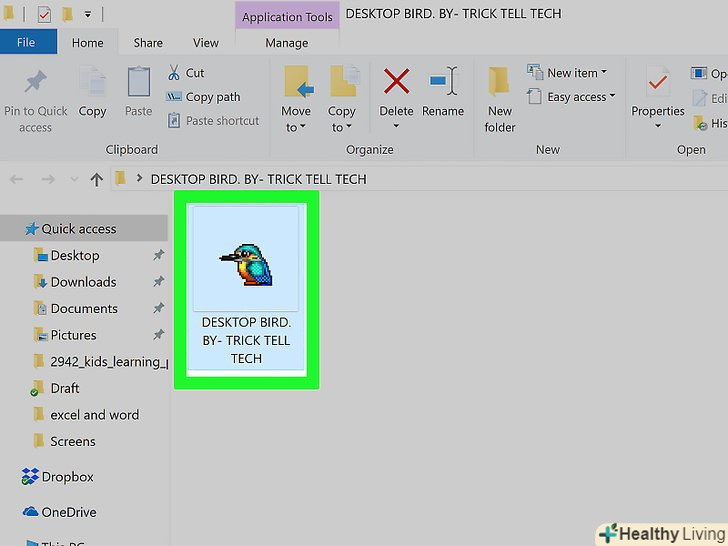Click the file name DESKTOP BIRD. BY- TRICK TELL TECH

click(246, 340)
